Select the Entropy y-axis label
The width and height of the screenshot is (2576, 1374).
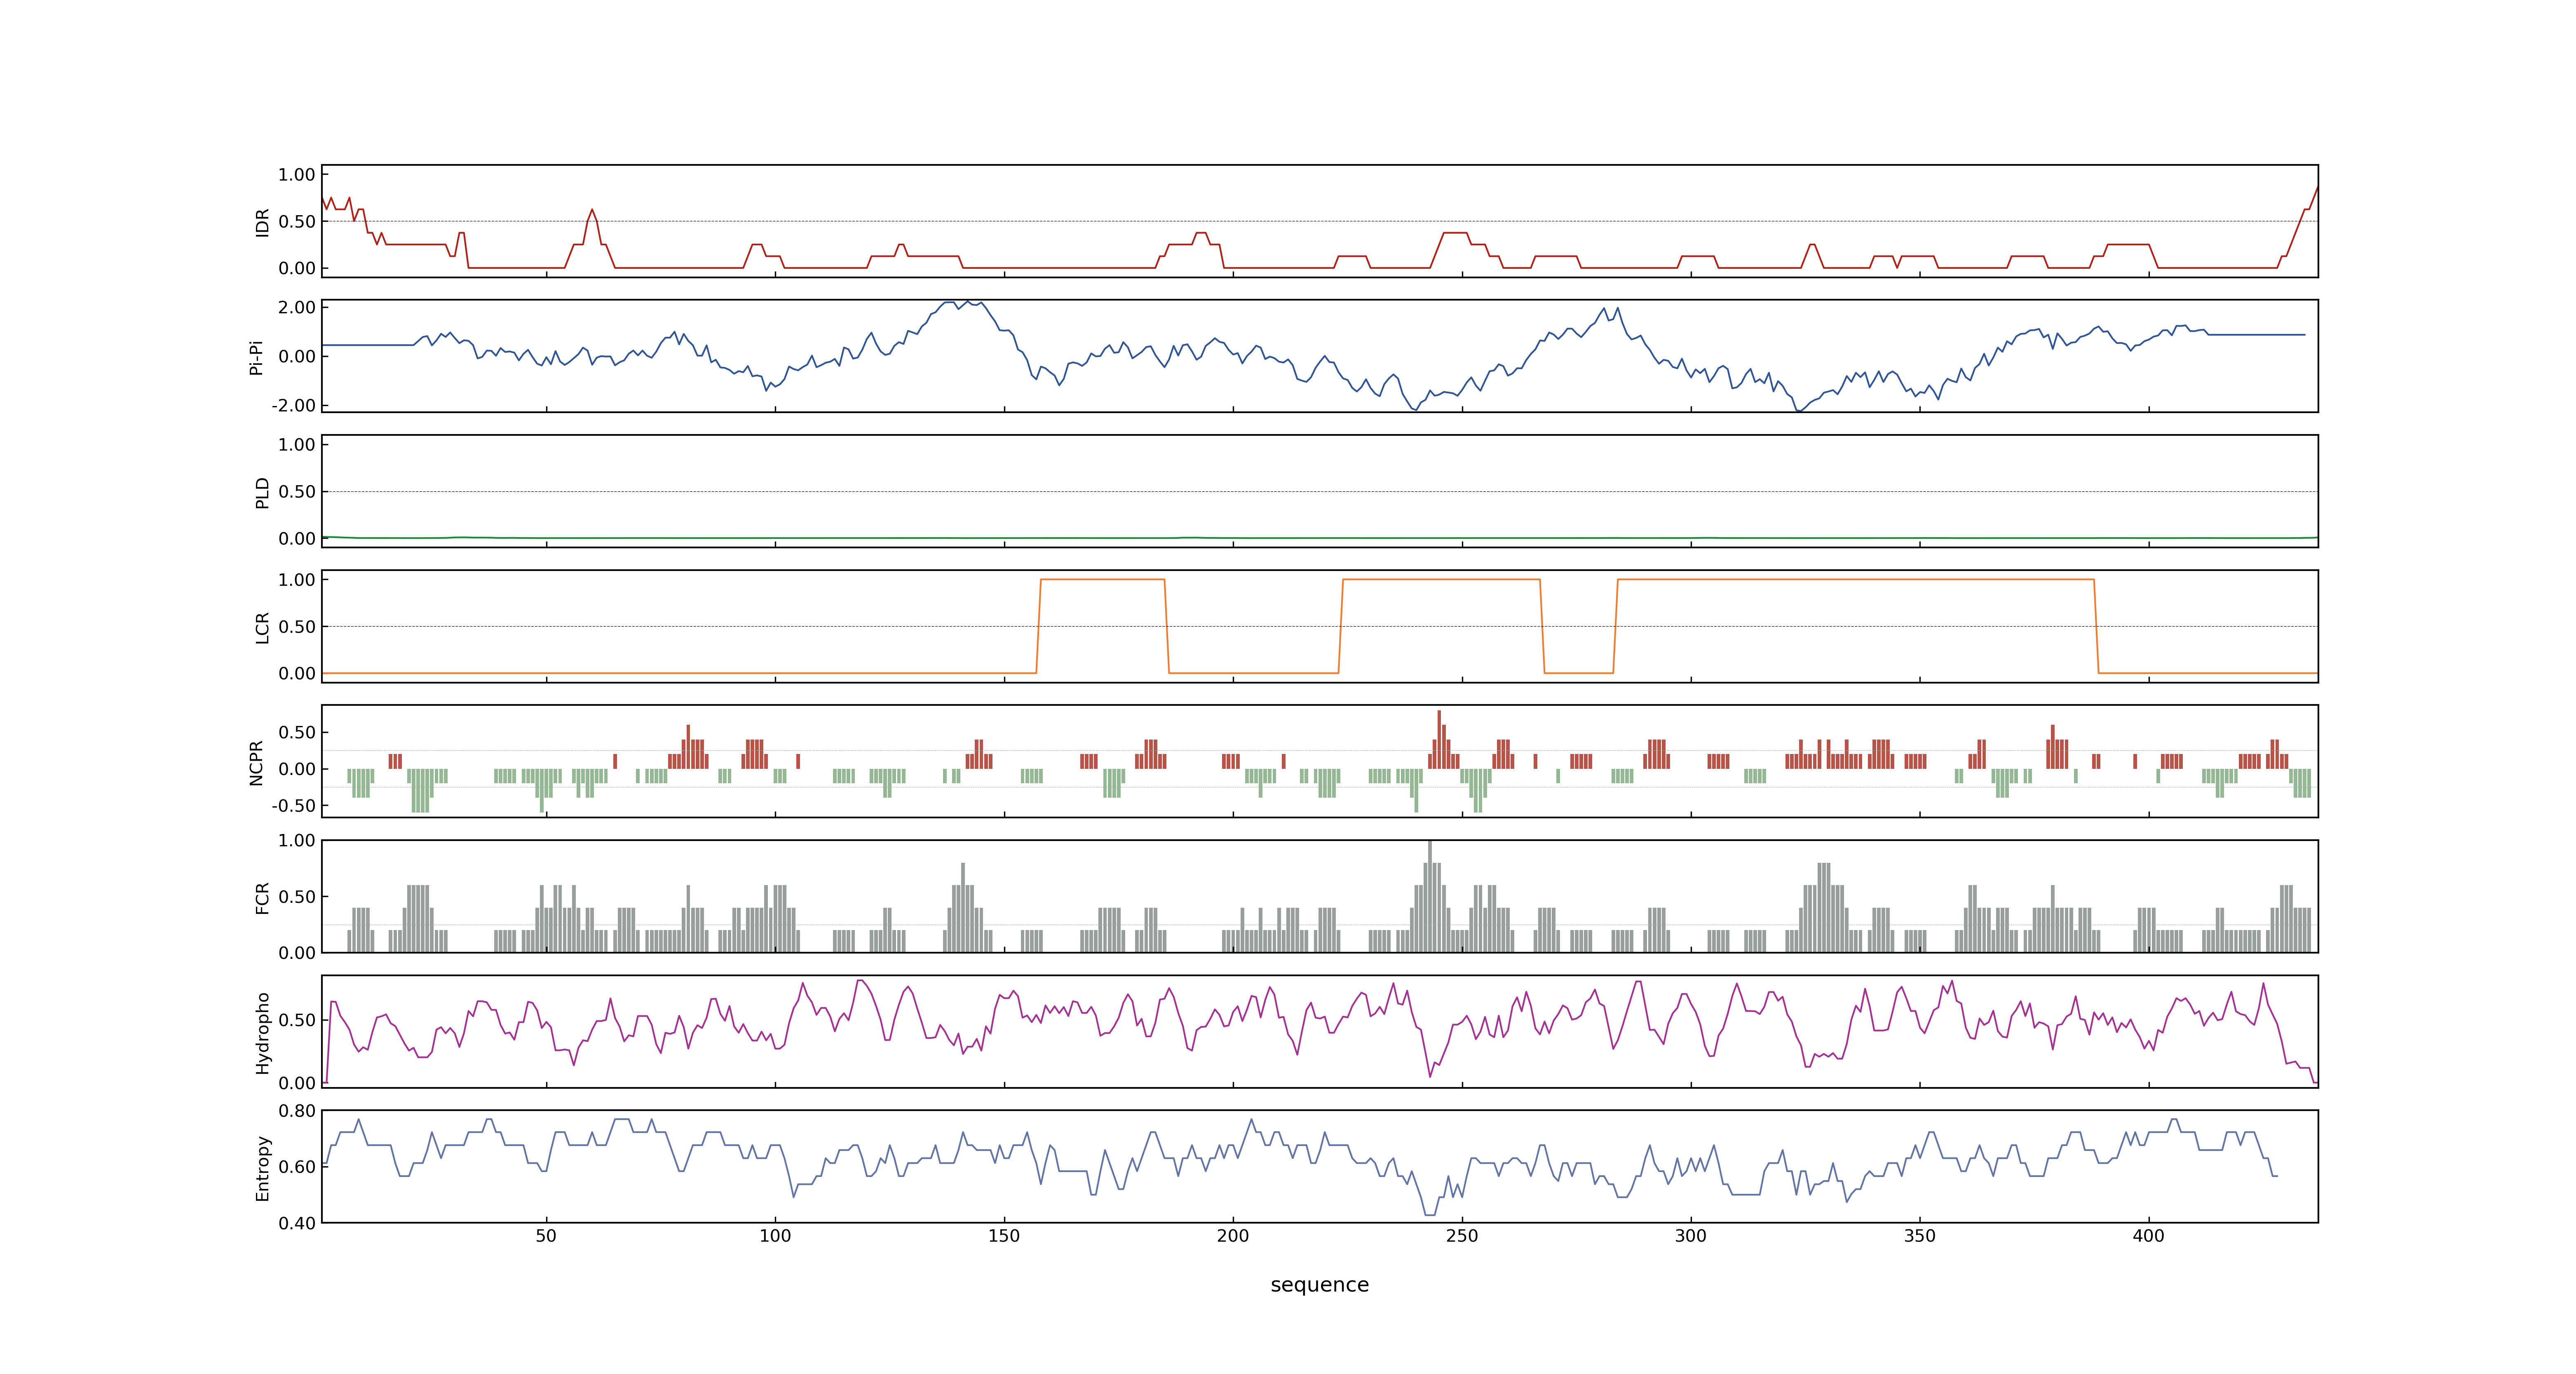(x=263, y=1167)
